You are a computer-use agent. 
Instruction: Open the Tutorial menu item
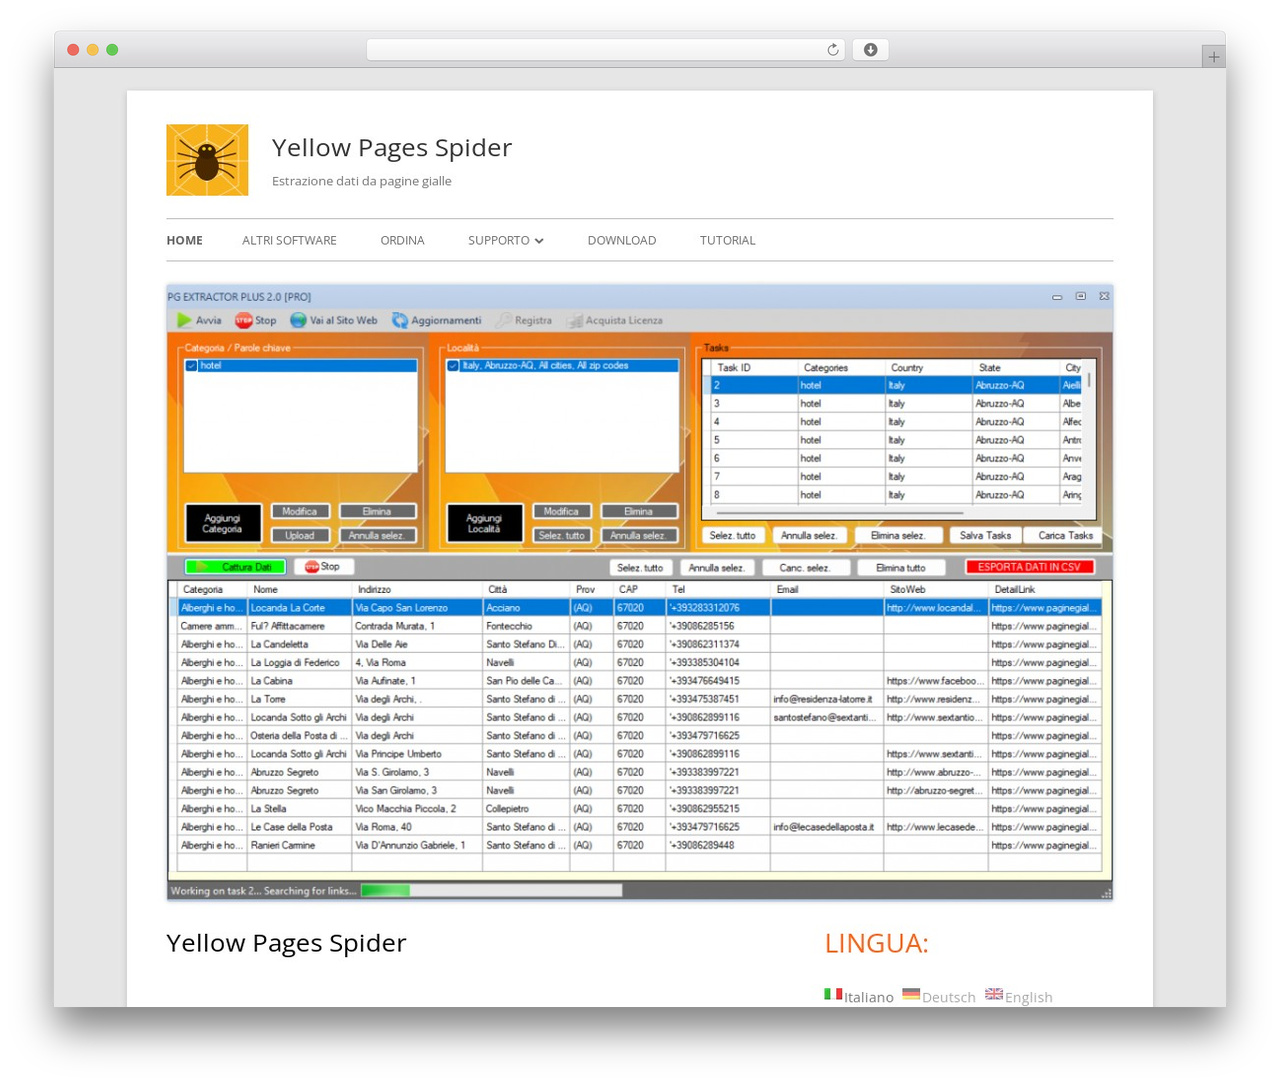click(728, 240)
